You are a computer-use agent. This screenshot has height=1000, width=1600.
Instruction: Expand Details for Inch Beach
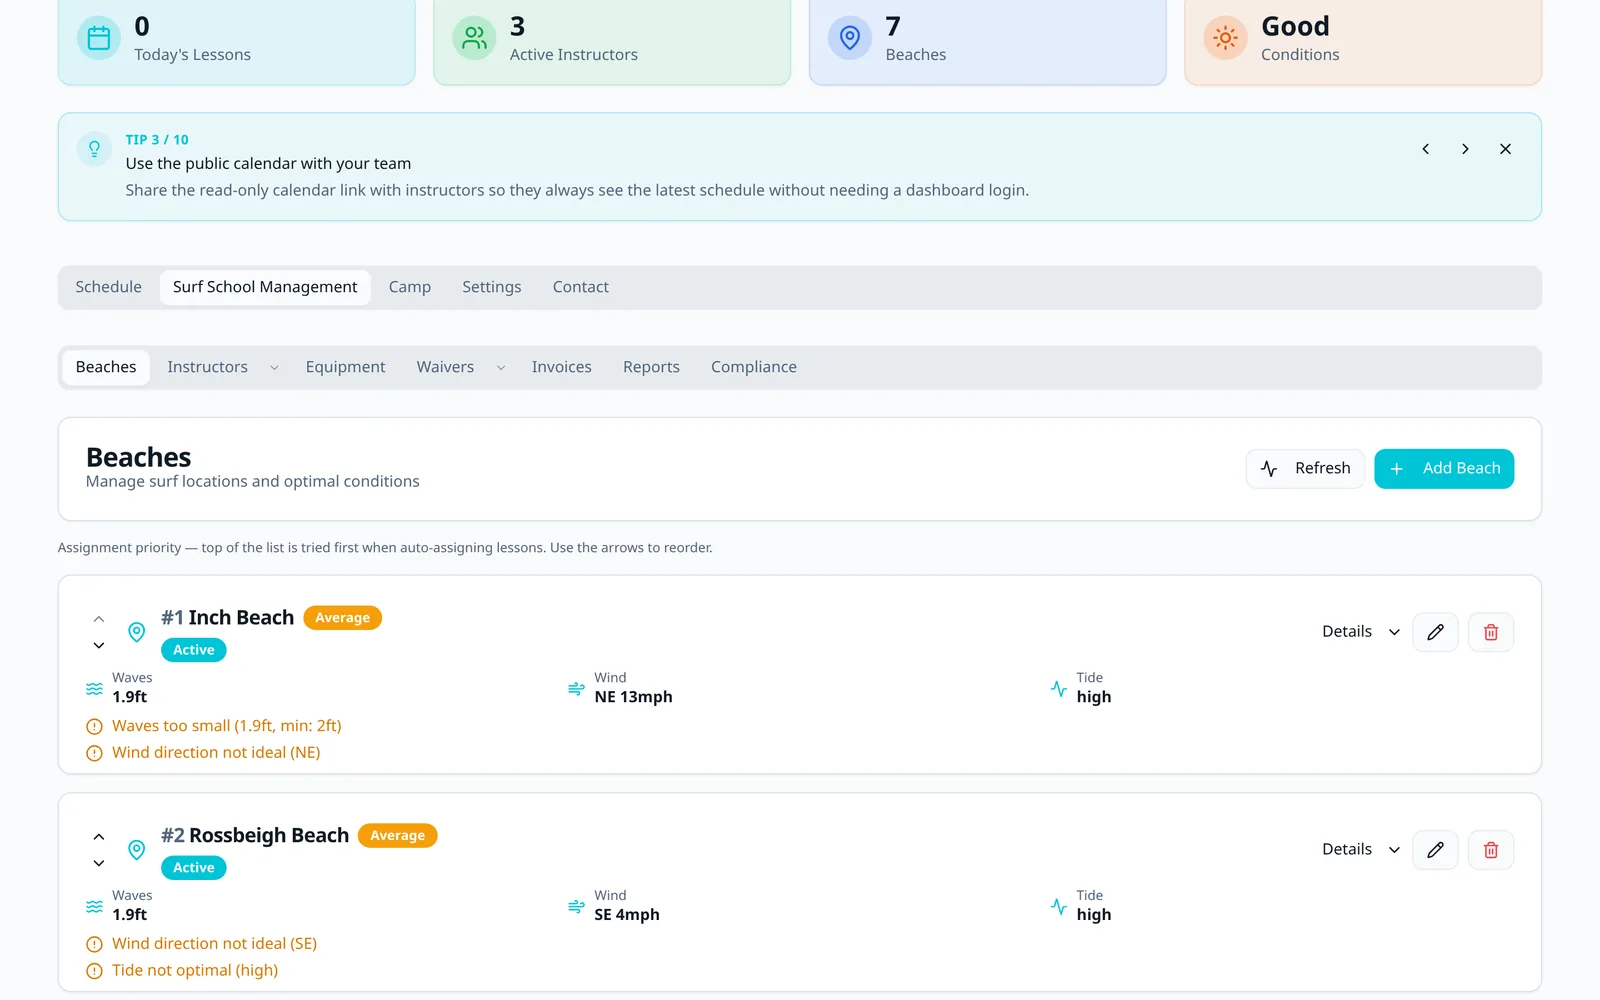[1360, 632]
